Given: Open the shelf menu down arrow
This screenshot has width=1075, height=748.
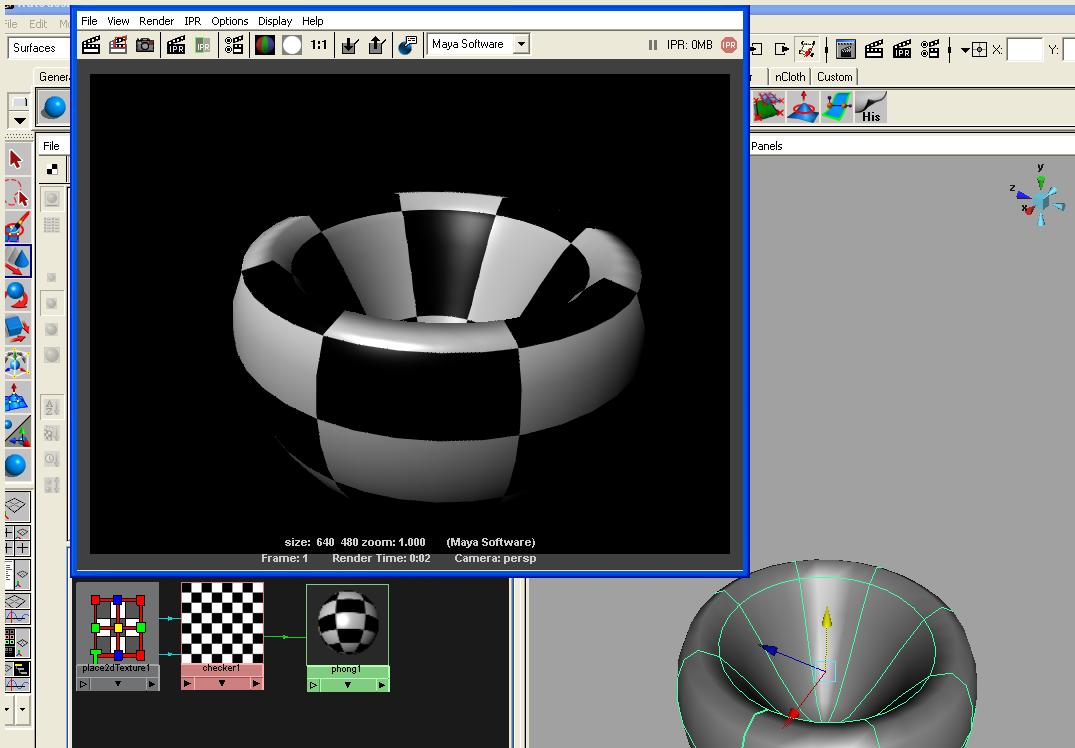Looking at the screenshot, I should tap(19, 121).
